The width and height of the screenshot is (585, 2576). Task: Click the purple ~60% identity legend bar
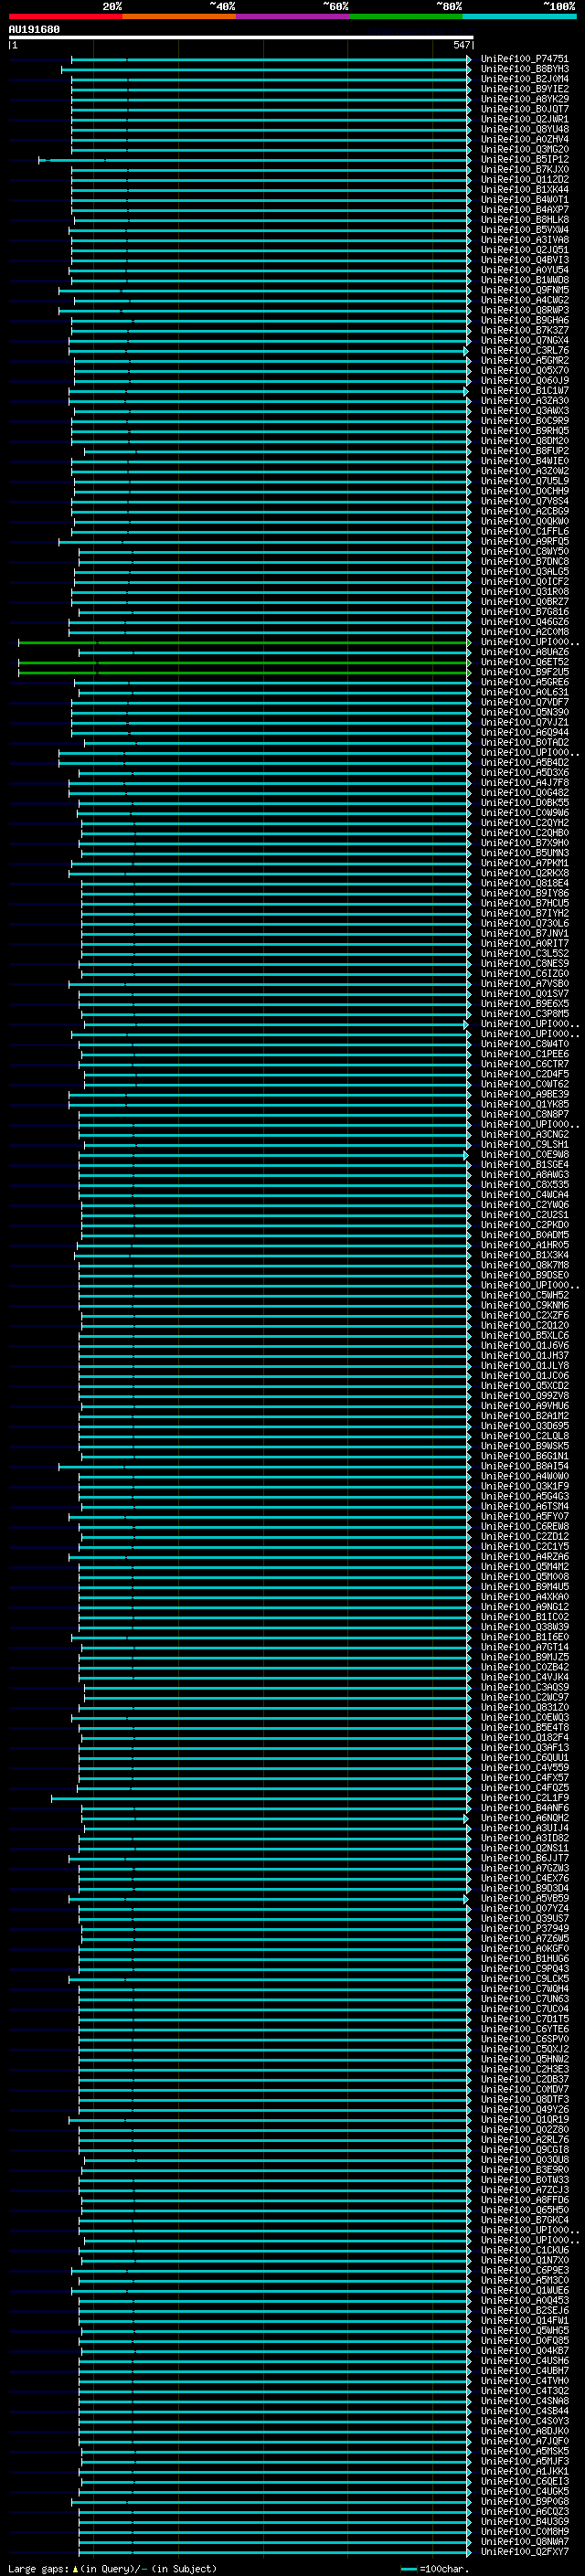coord(292,16)
